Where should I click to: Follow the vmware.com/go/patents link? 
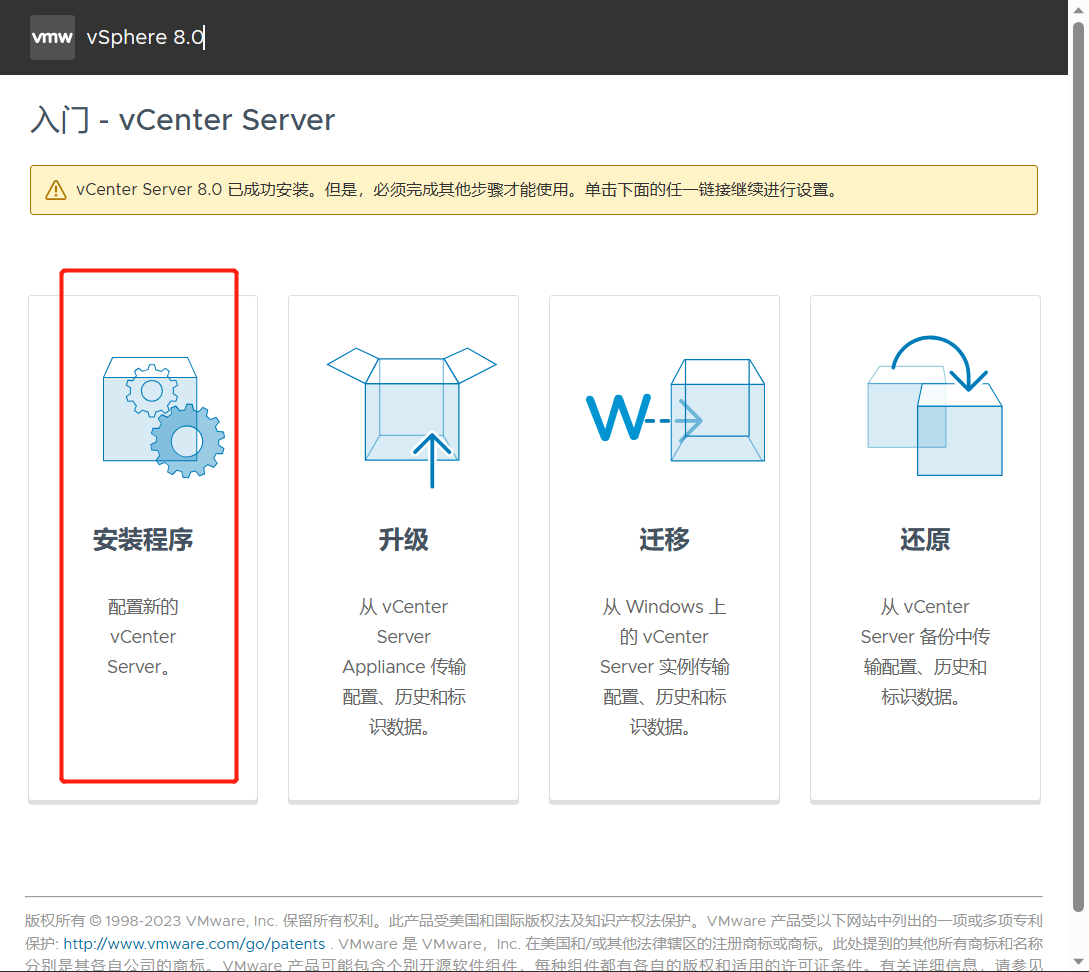(x=194, y=944)
